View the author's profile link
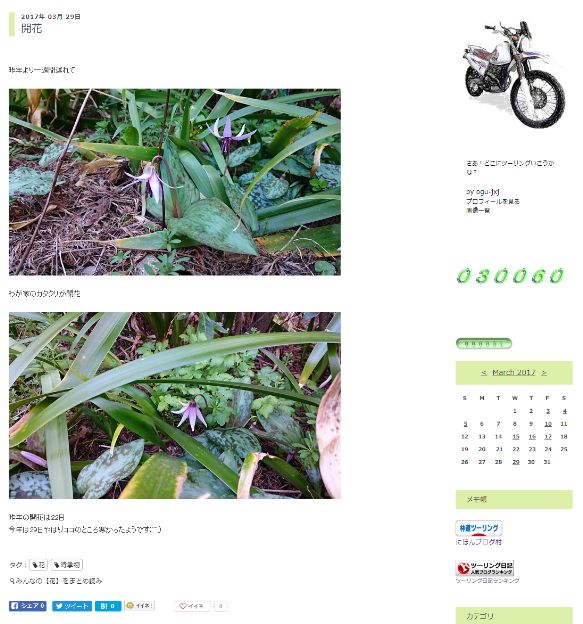Image resolution: width=583 pixels, height=624 pixels. click(x=493, y=201)
